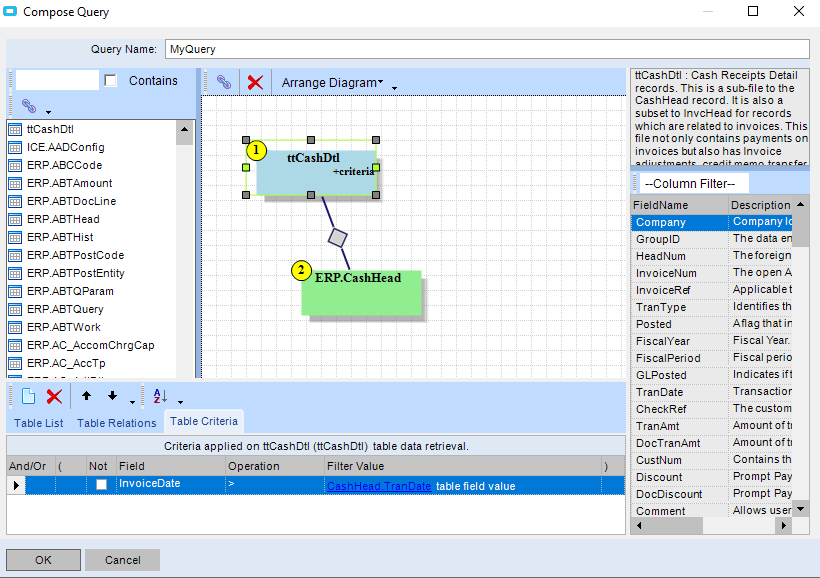
Task: Click the OK button
Action: [x=43, y=560]
